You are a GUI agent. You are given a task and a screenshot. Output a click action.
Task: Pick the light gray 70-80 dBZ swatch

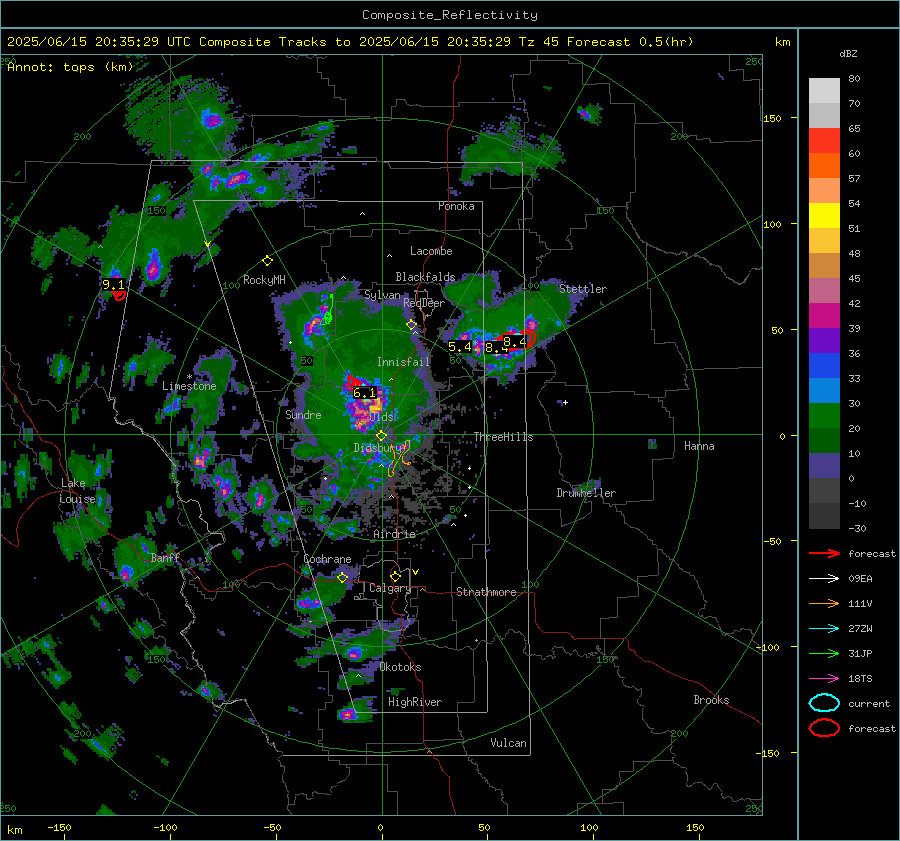coord(824,91)
